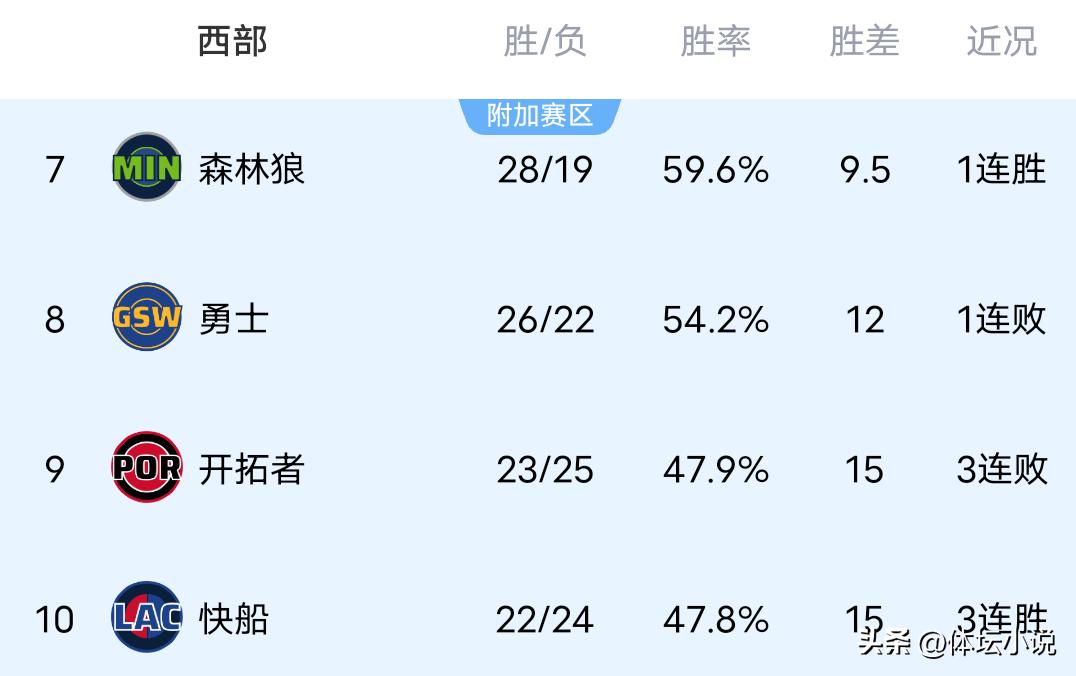
Task: Click the 1连败 streak for 勇士
Action: click(x=1001, y=320)
